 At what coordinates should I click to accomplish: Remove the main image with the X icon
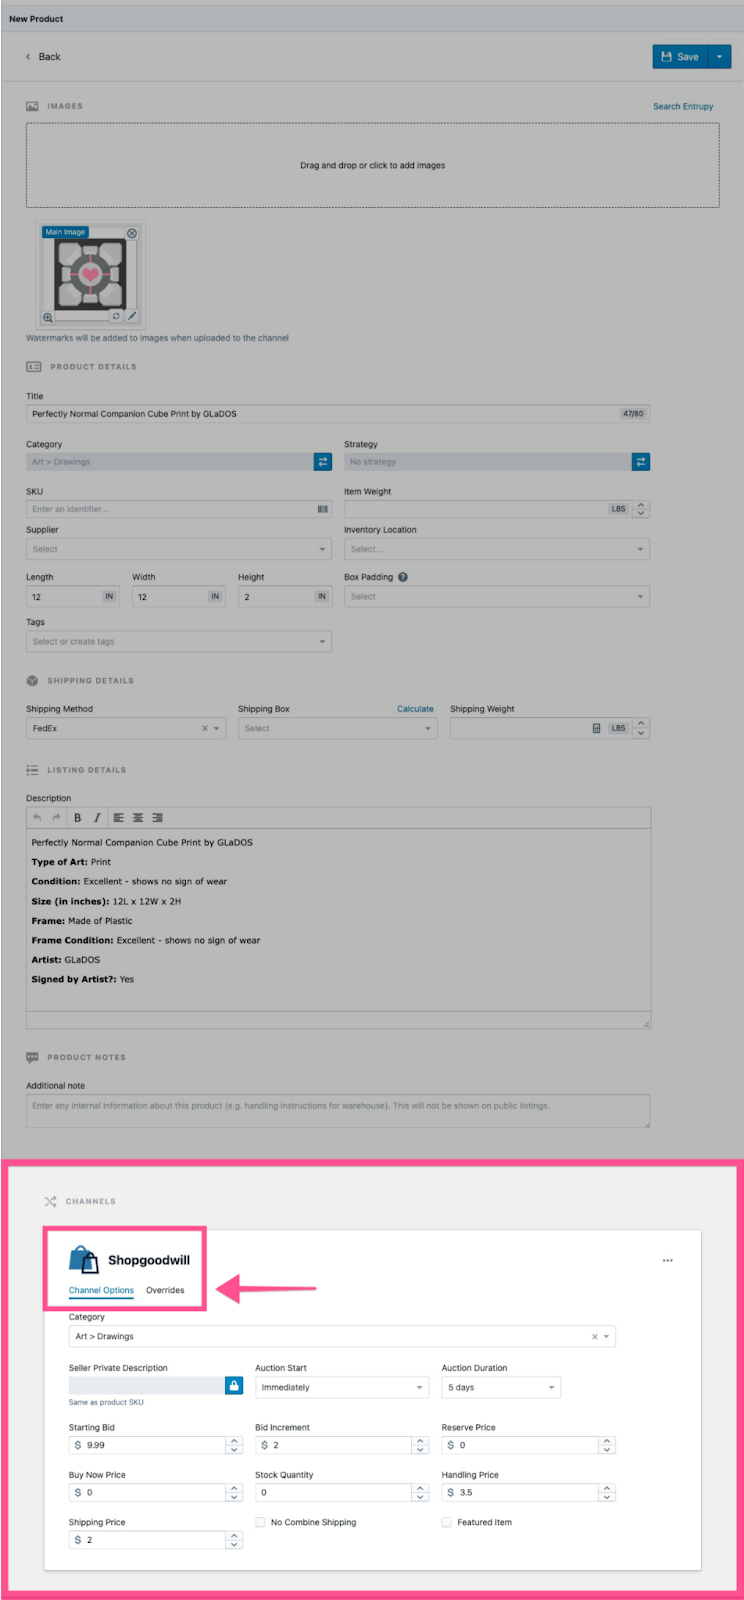132,233
